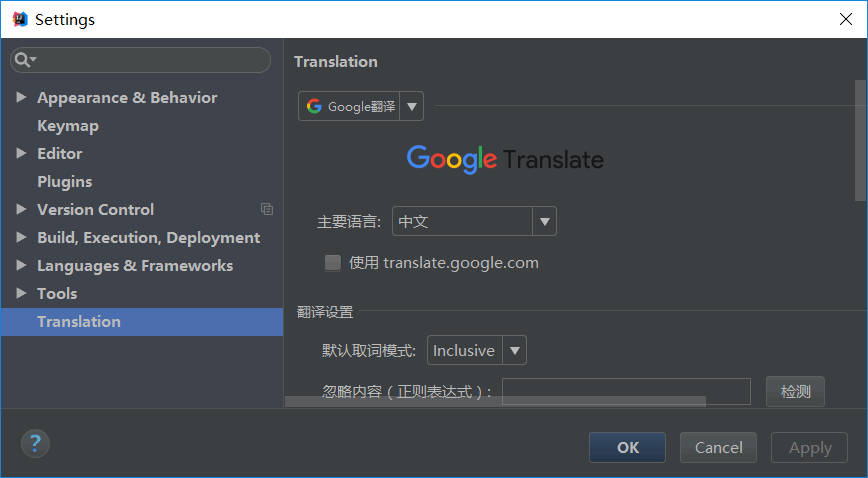This screenshot has height=478, width=868.
Task: Open Version Control settings page
Action: click(95, 209)
